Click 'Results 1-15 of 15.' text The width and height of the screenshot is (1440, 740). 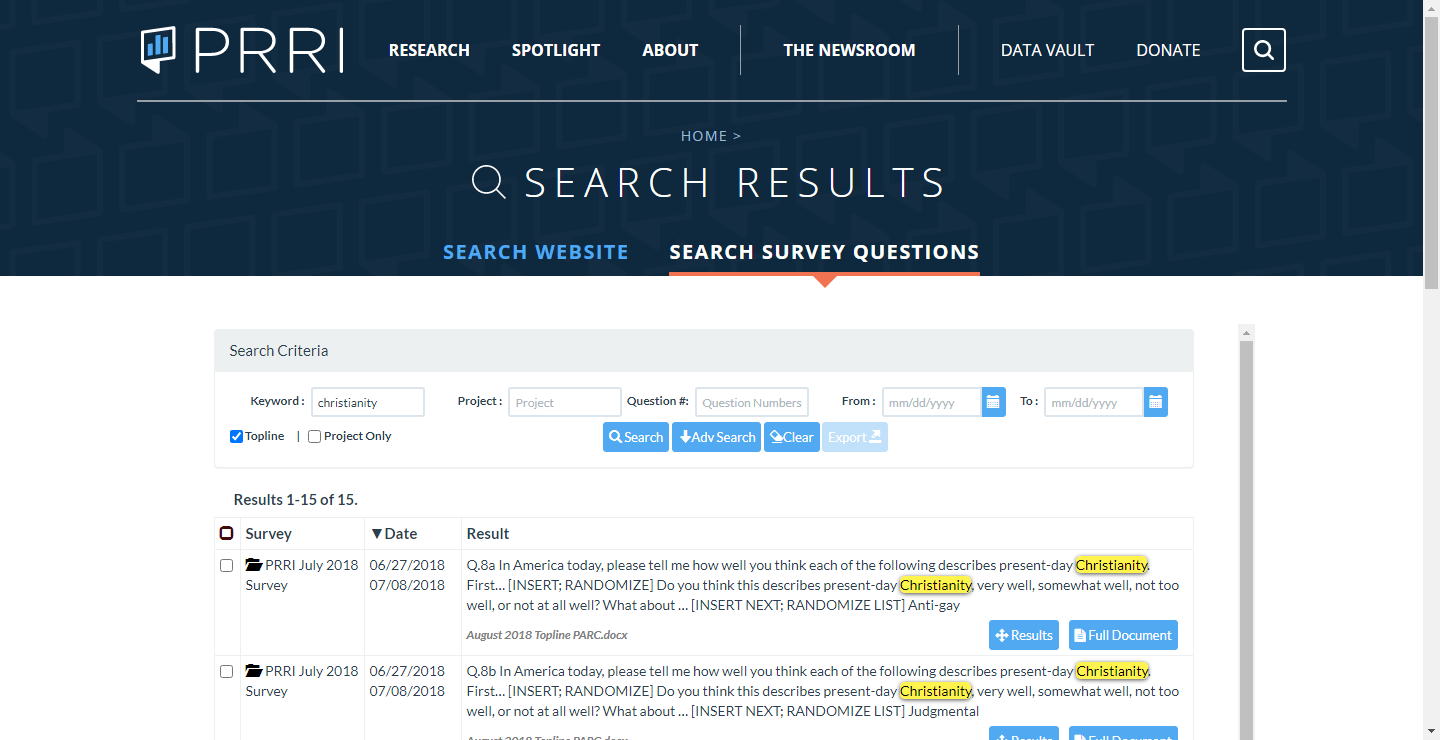[x=296, y=499]
